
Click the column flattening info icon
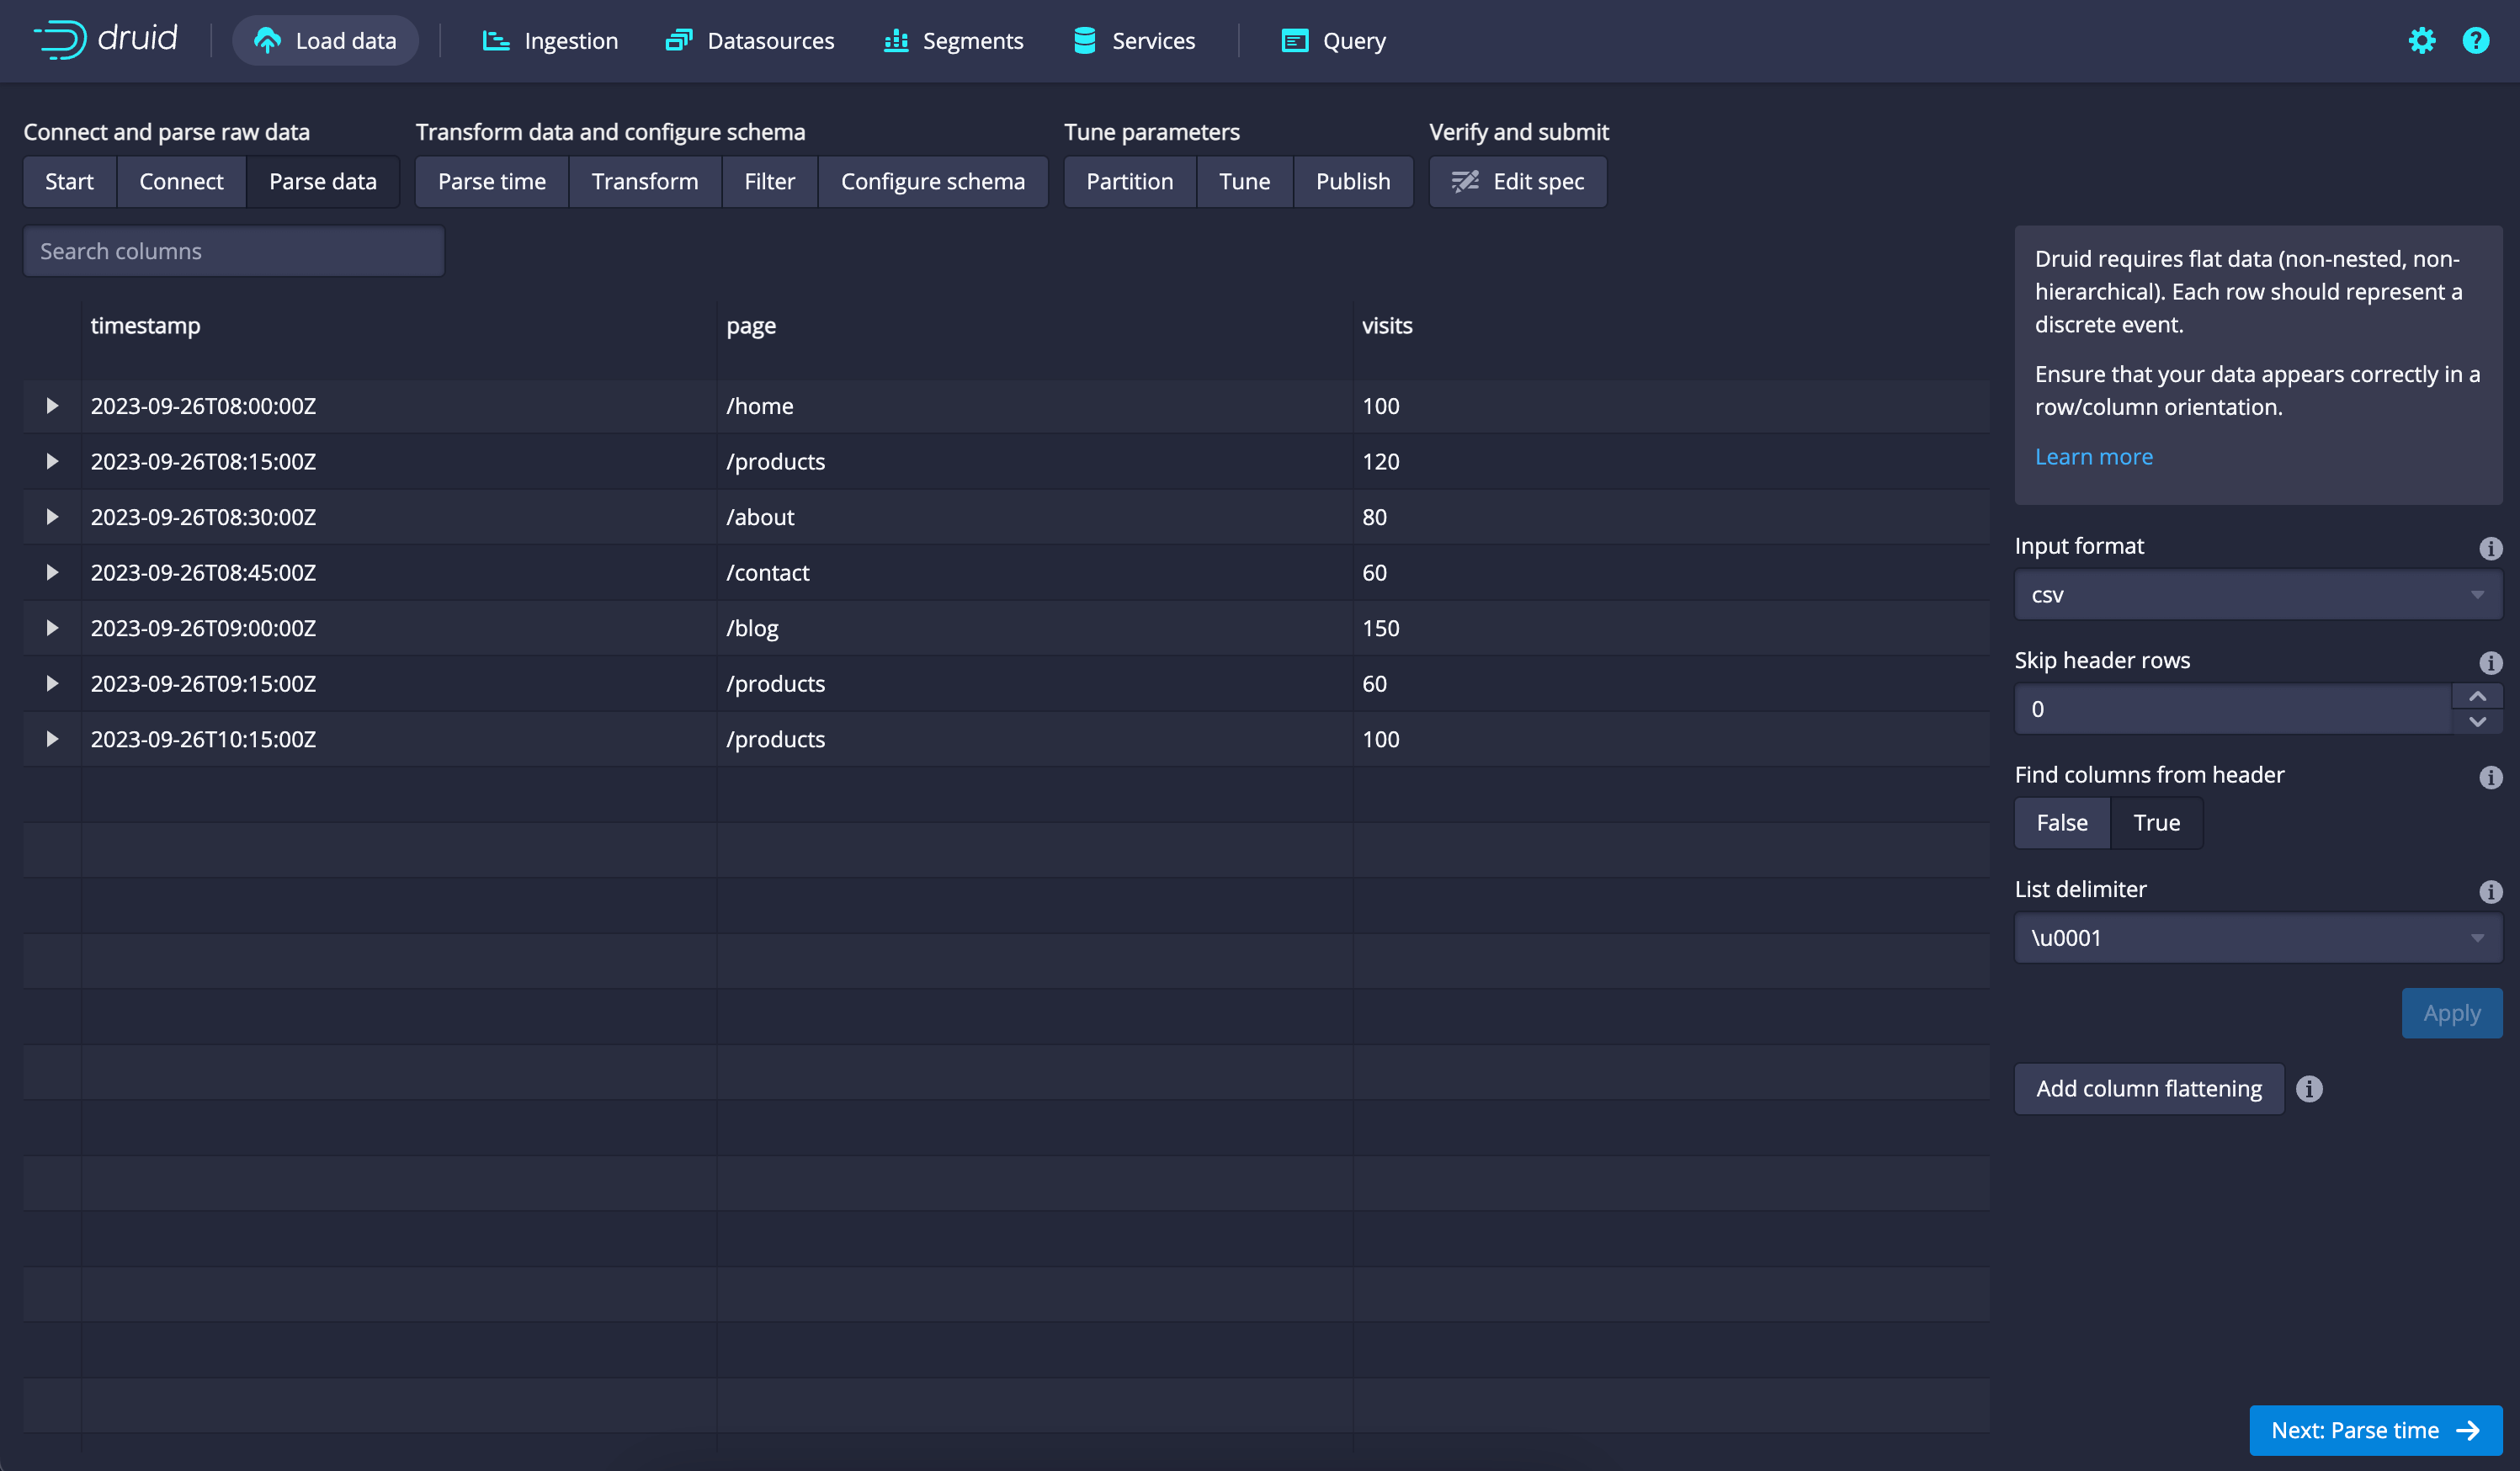point(2309,1088)
